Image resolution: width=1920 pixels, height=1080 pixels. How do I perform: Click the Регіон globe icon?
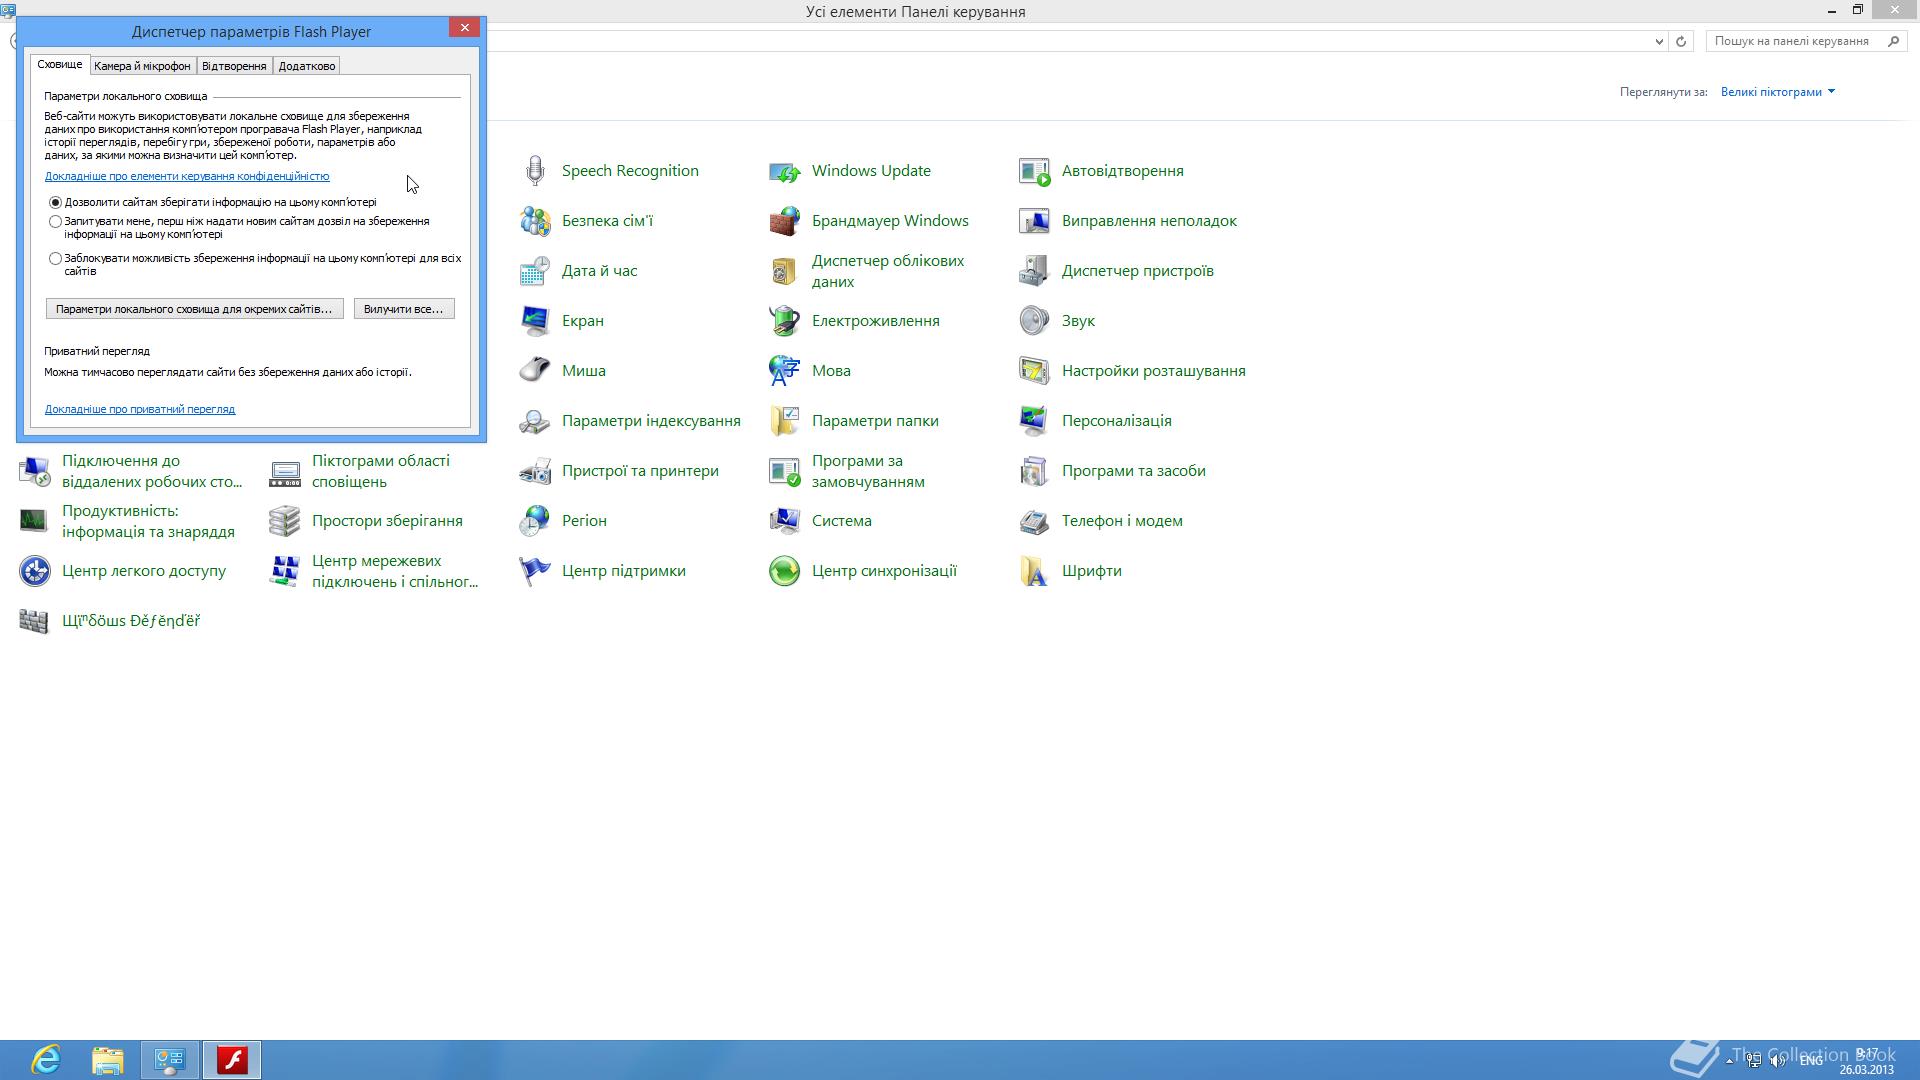535,521
